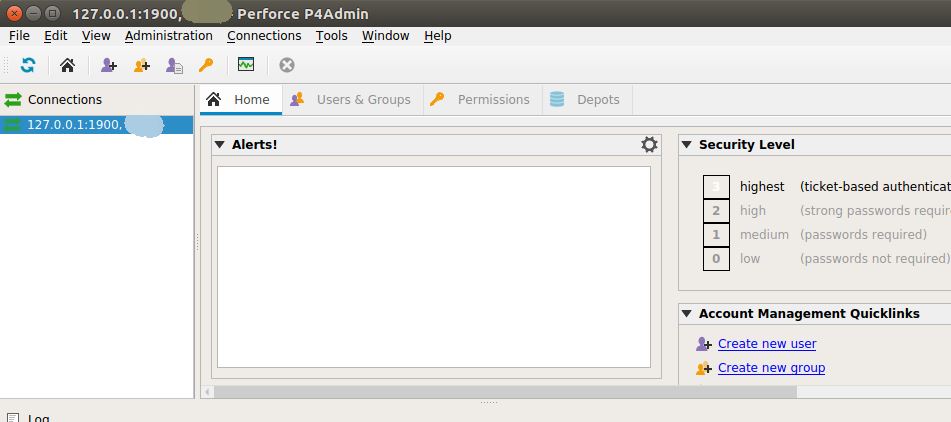Open the Tools menu
The width and height of the screenshot is (951, 422).
[x=332, y=36]
